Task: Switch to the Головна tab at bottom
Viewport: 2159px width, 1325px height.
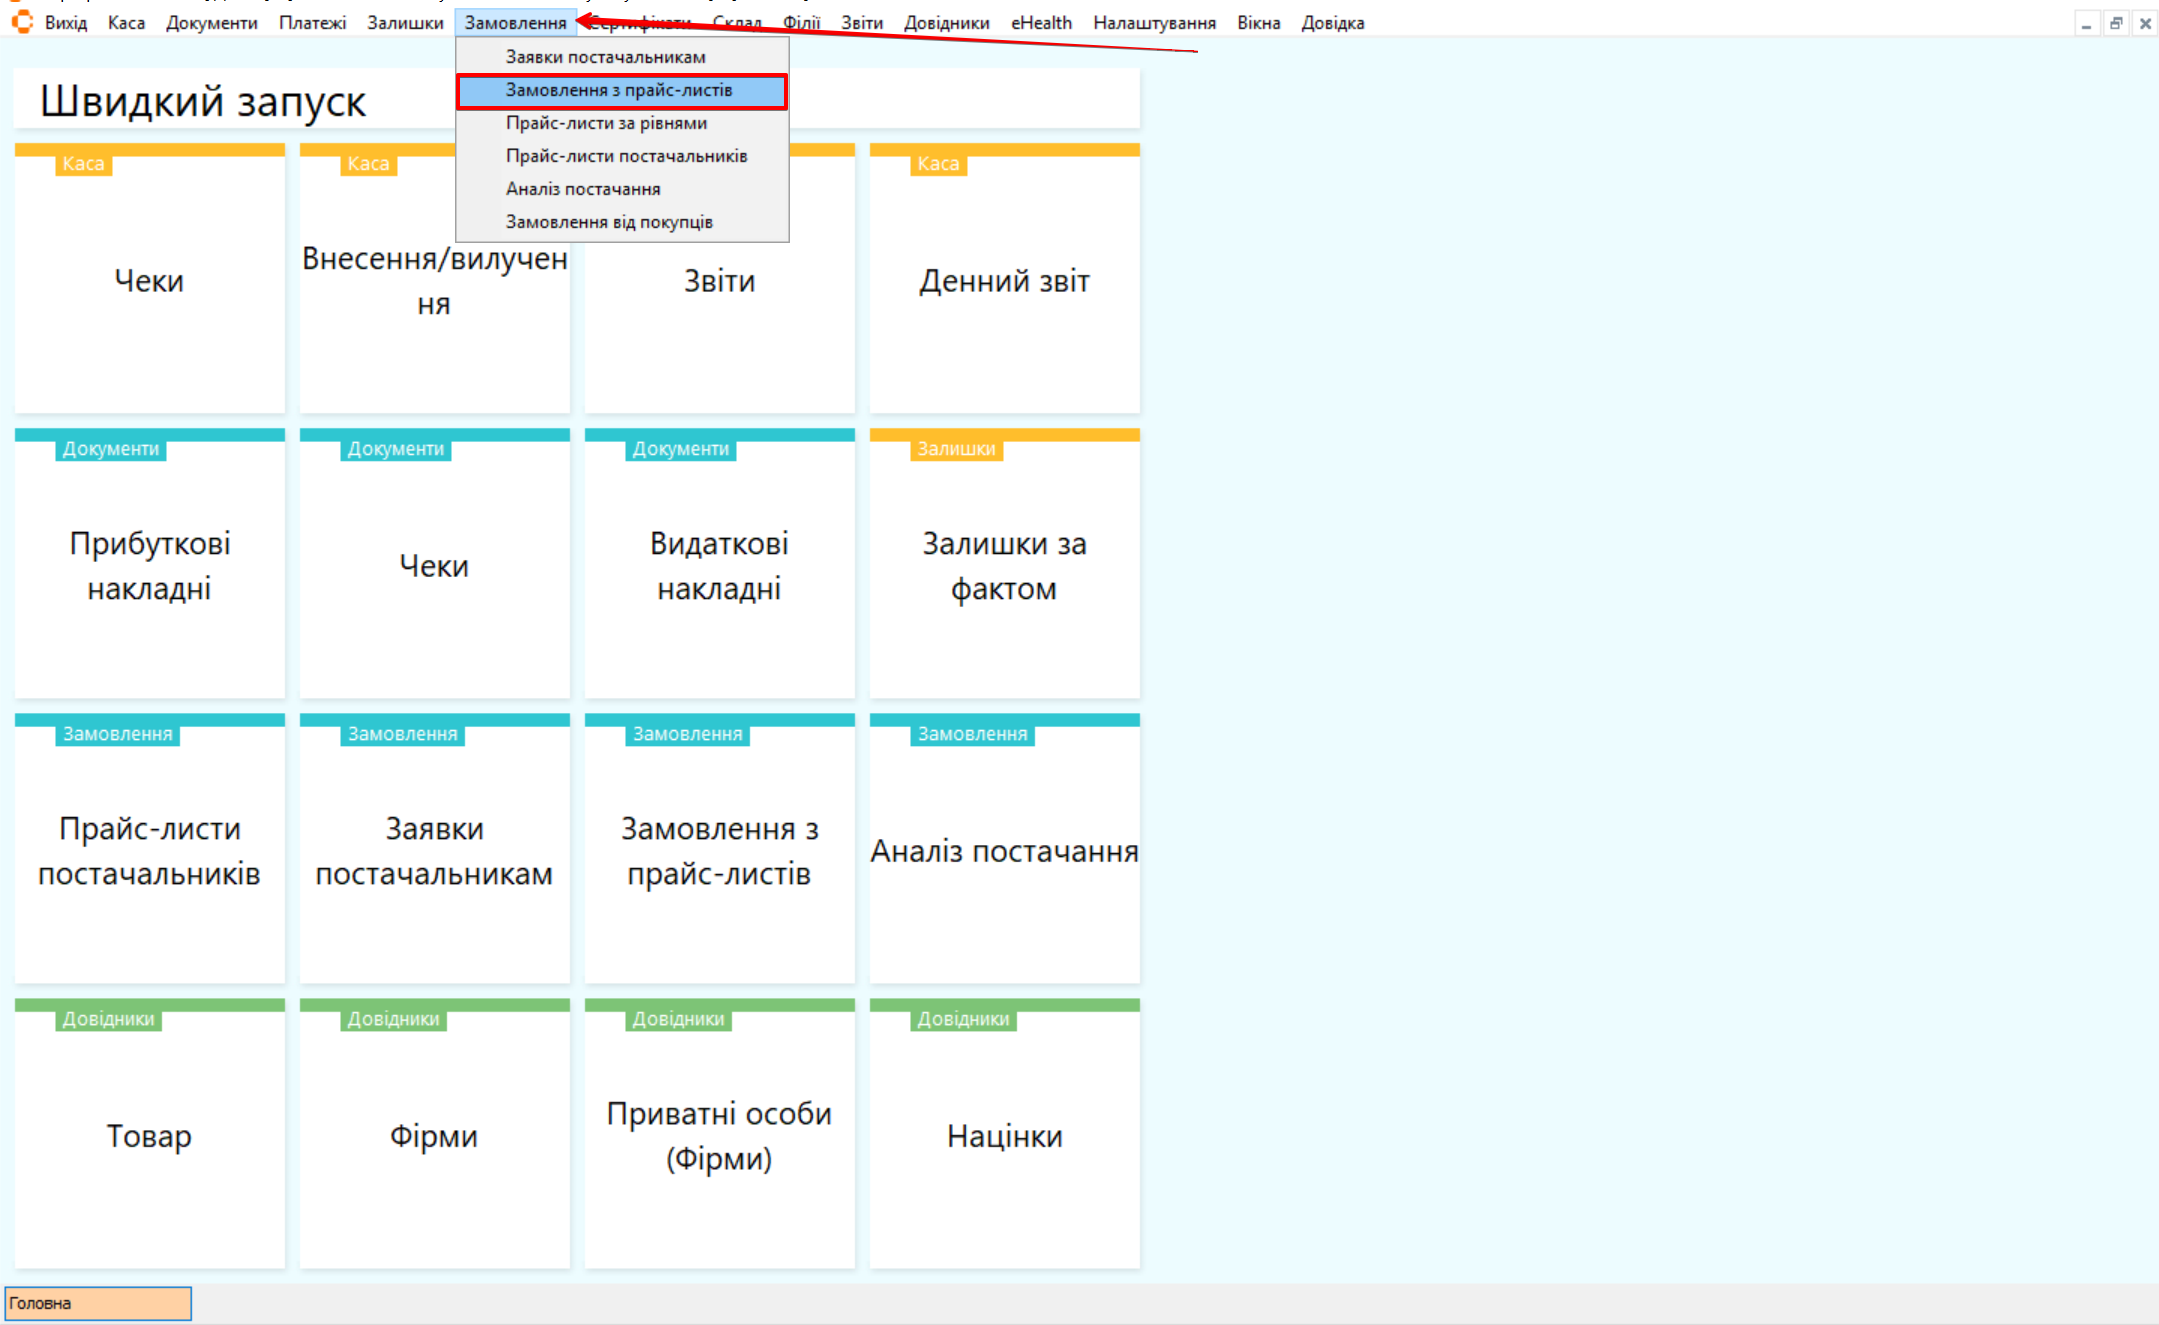Action: pos(97,1303)
